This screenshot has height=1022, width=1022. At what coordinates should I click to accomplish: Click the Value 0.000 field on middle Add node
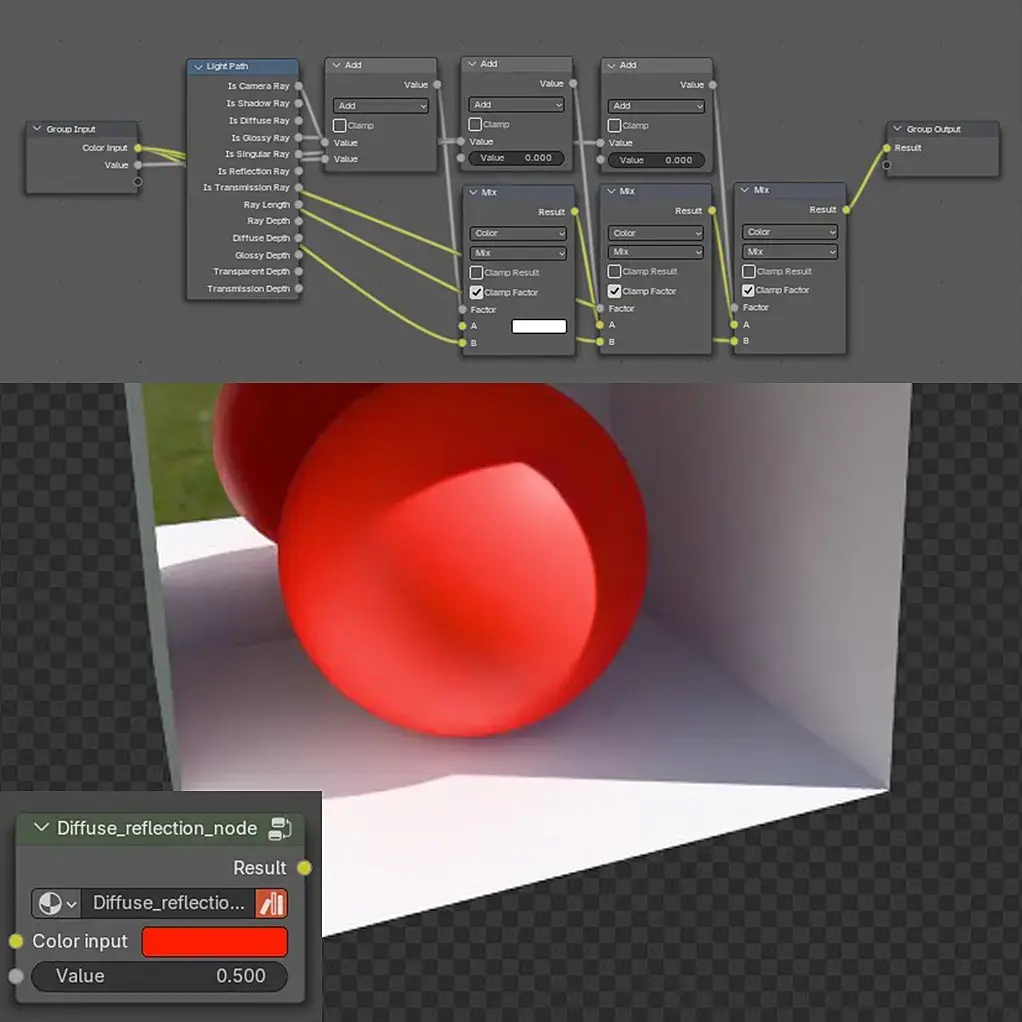[516, 158]
